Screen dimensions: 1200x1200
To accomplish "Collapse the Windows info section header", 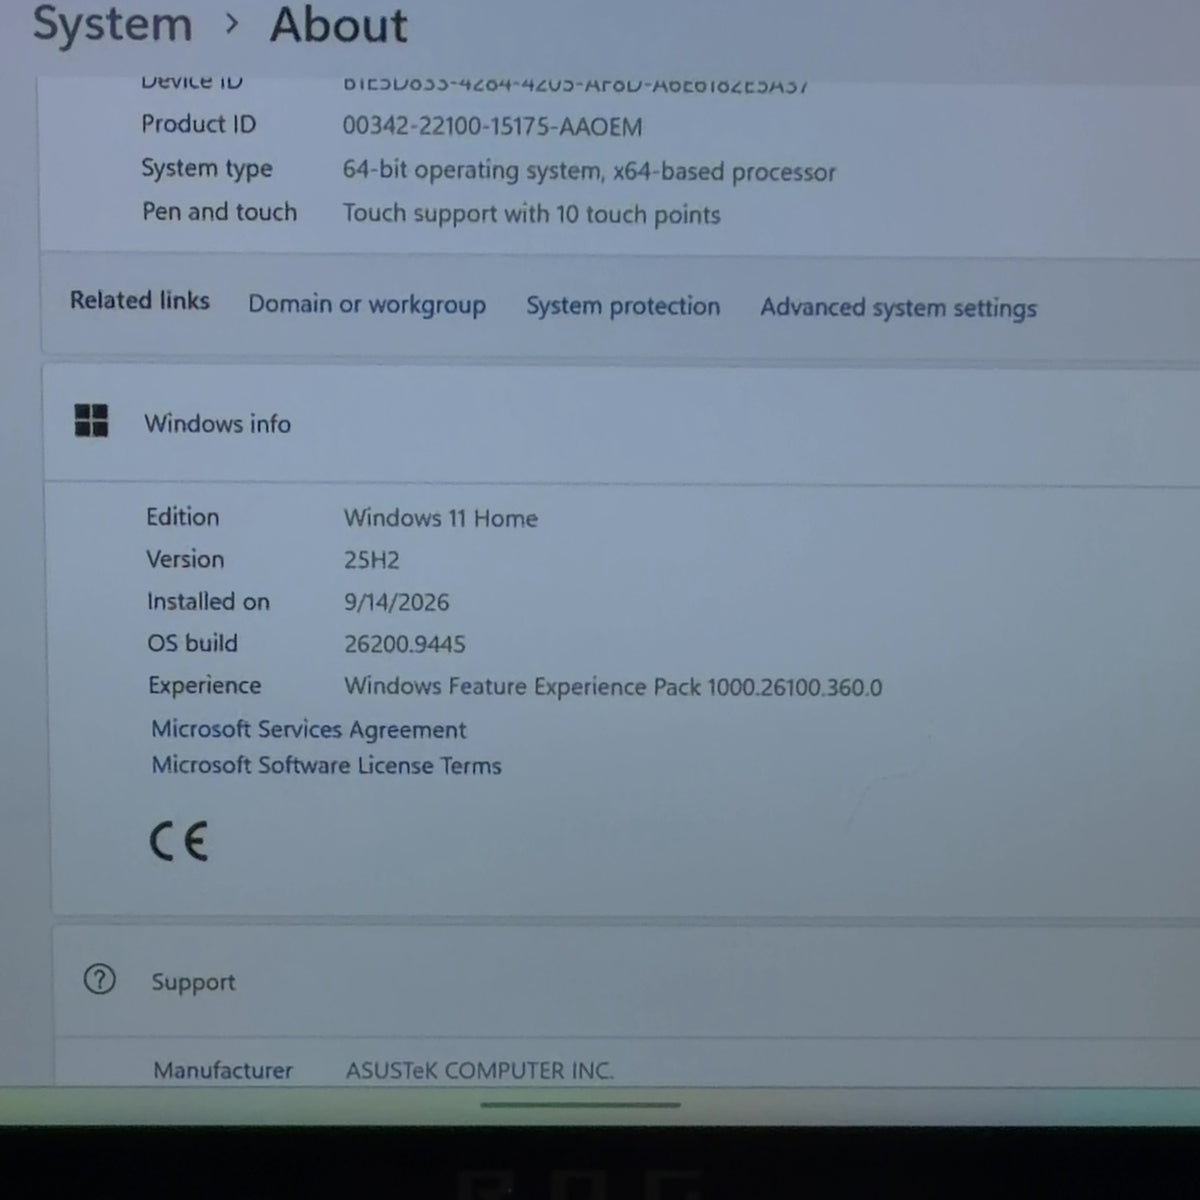I will click(x=621, y=424).
